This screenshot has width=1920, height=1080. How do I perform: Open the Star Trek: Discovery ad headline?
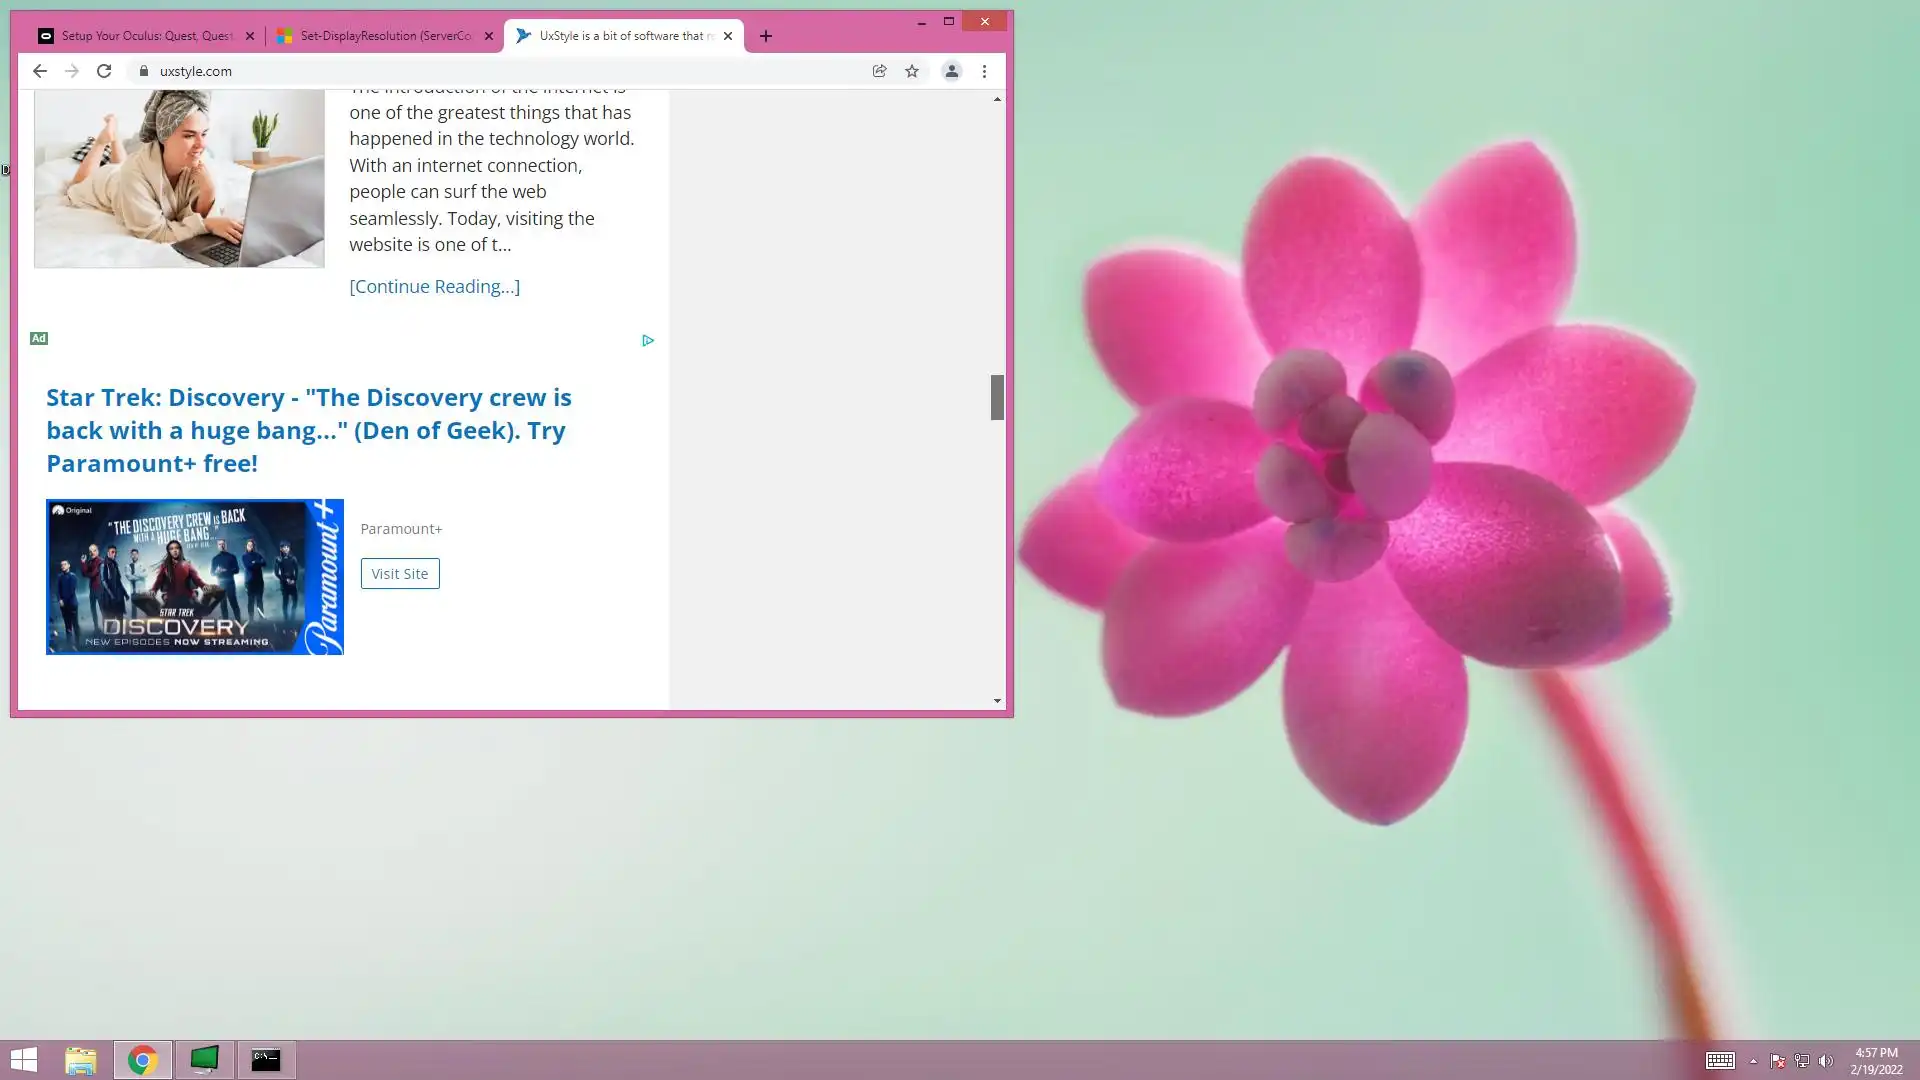(308, 430)
